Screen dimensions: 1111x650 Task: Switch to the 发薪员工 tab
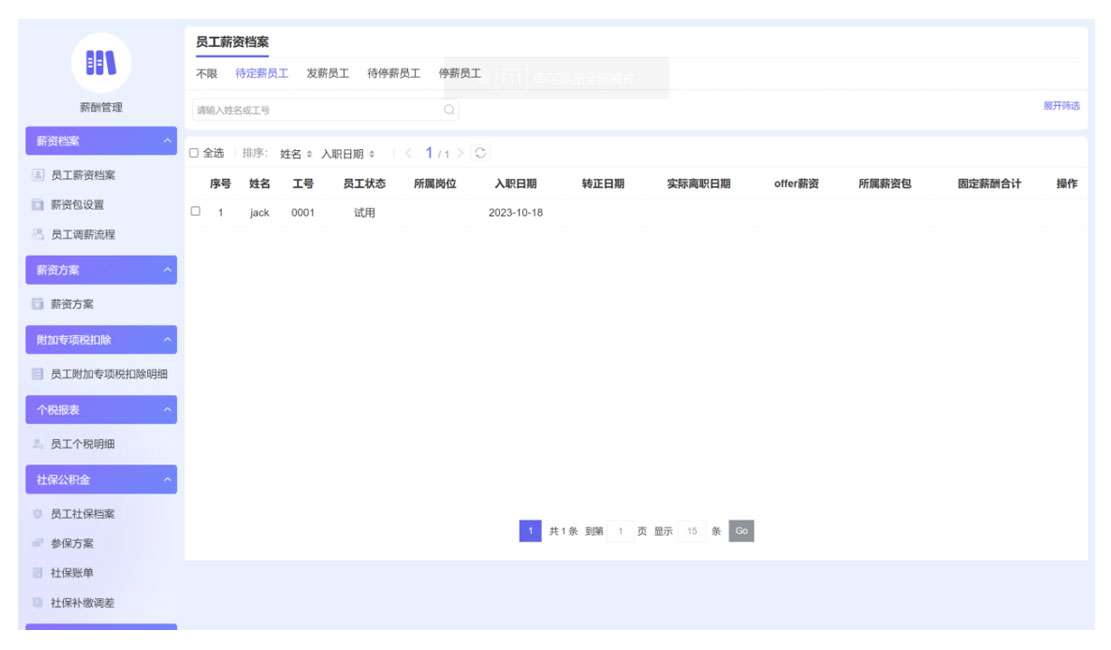pos(327,74)
